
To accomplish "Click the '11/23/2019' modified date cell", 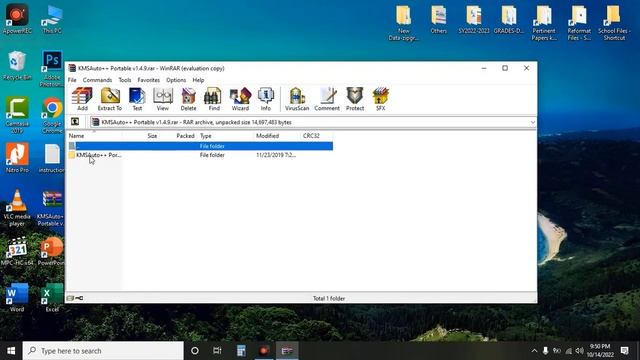I will (276, 155).
